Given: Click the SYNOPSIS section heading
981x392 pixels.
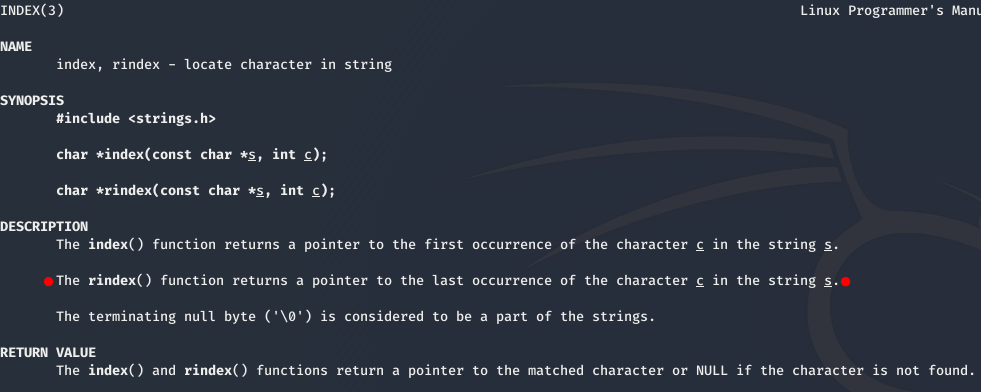Looking at the screenshot, I should (x=32, y=101).
